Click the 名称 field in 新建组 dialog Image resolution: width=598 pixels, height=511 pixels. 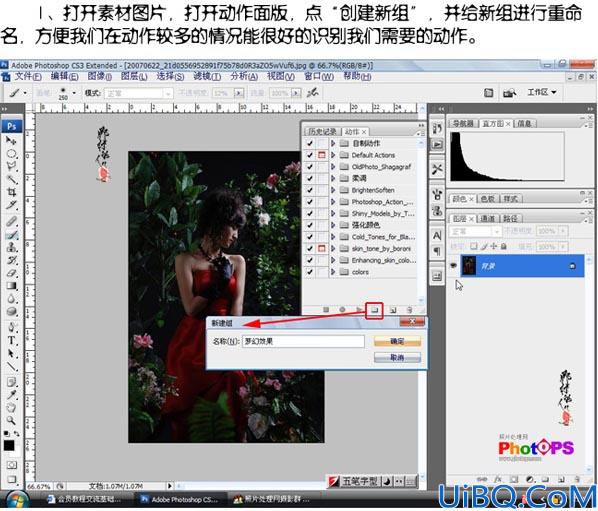pyautogui.click(x=303, y=341)
